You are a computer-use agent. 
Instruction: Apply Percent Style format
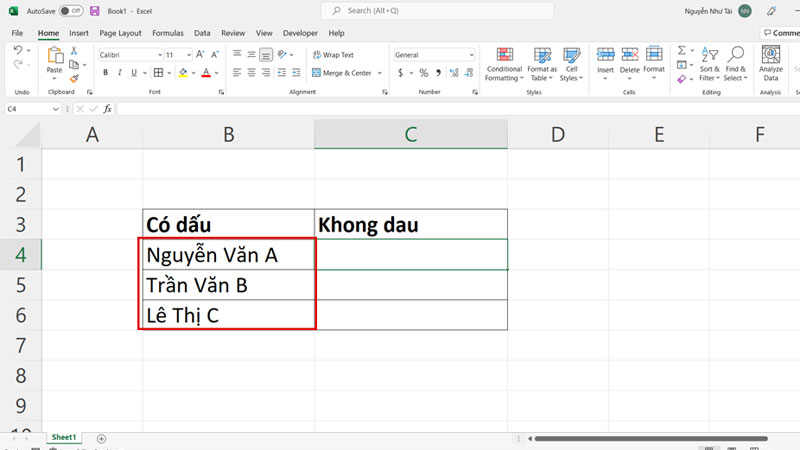click(x=423, y=73)
